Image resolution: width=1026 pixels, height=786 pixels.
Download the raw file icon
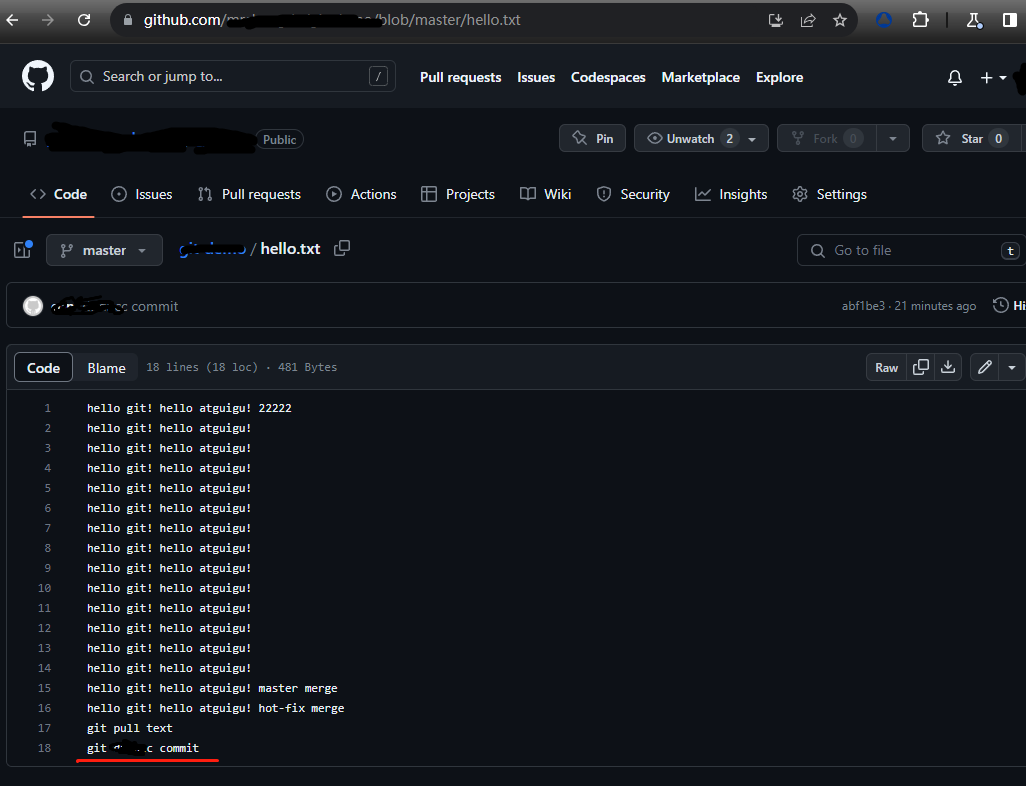(947, 367)
